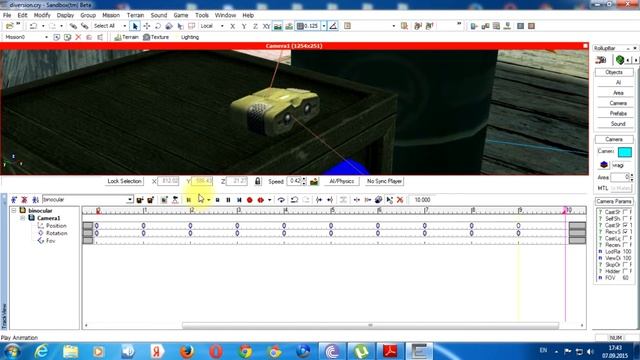Select the Sound object category
640x360 pixels.
pyautogui.click(x=618, y=124)
